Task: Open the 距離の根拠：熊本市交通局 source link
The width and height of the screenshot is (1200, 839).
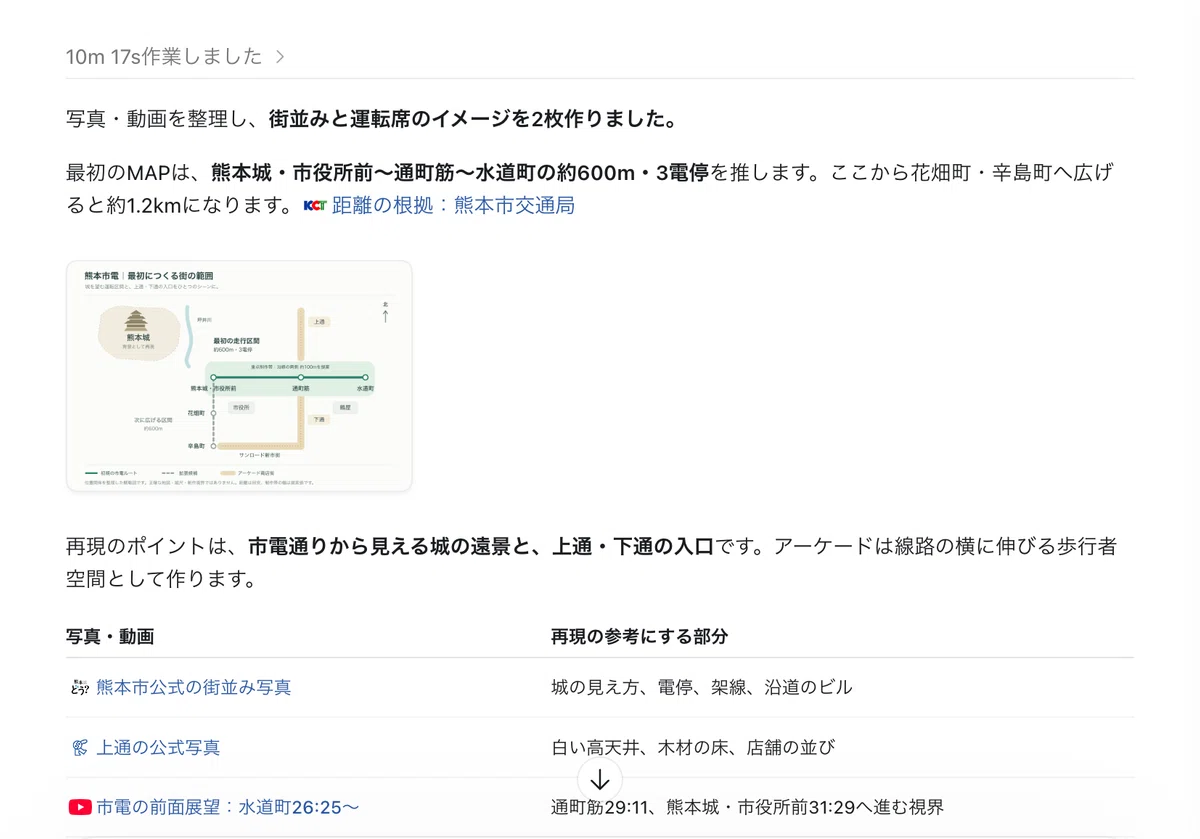Action: coord(453,206)
